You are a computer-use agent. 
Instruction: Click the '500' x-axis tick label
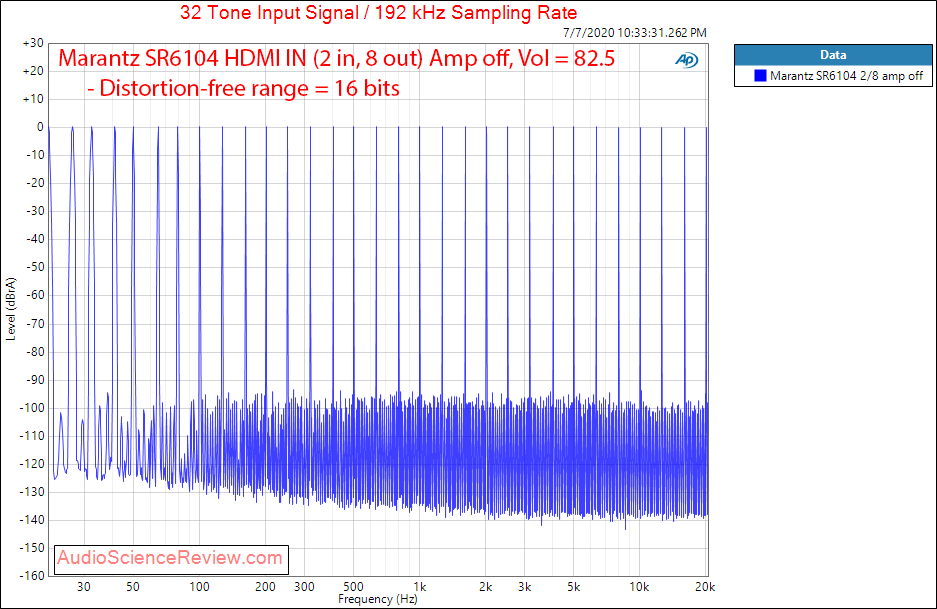[x=353, y=587]
